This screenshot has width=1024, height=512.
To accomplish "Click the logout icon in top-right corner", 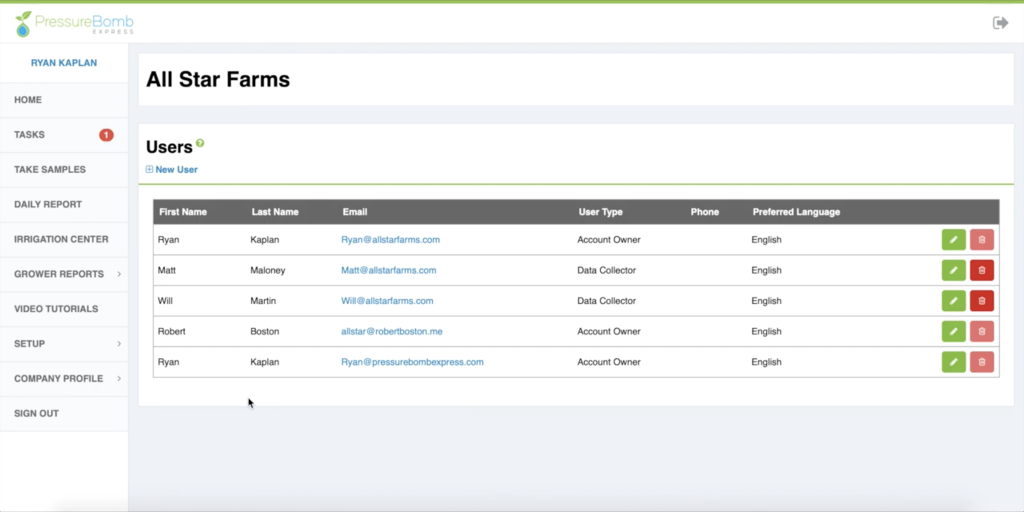I will point(1000,22).
